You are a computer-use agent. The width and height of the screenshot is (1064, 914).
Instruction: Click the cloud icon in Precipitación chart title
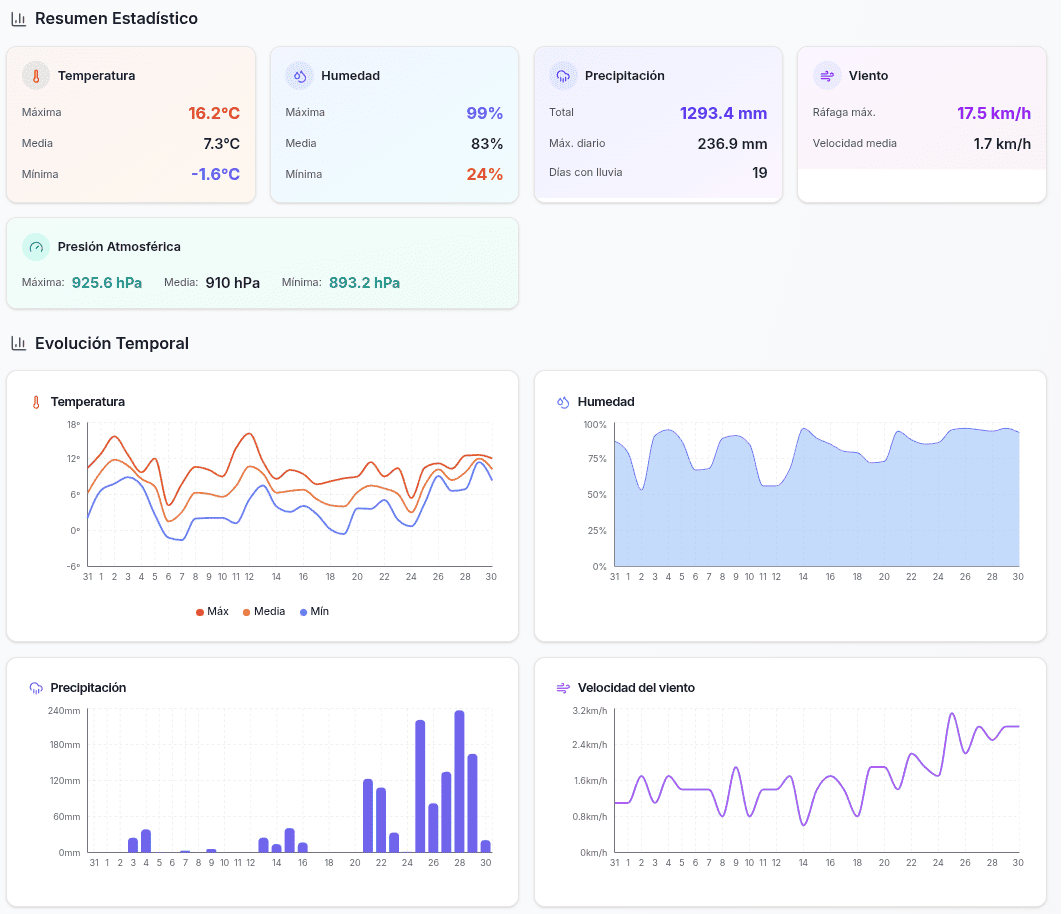36,688
